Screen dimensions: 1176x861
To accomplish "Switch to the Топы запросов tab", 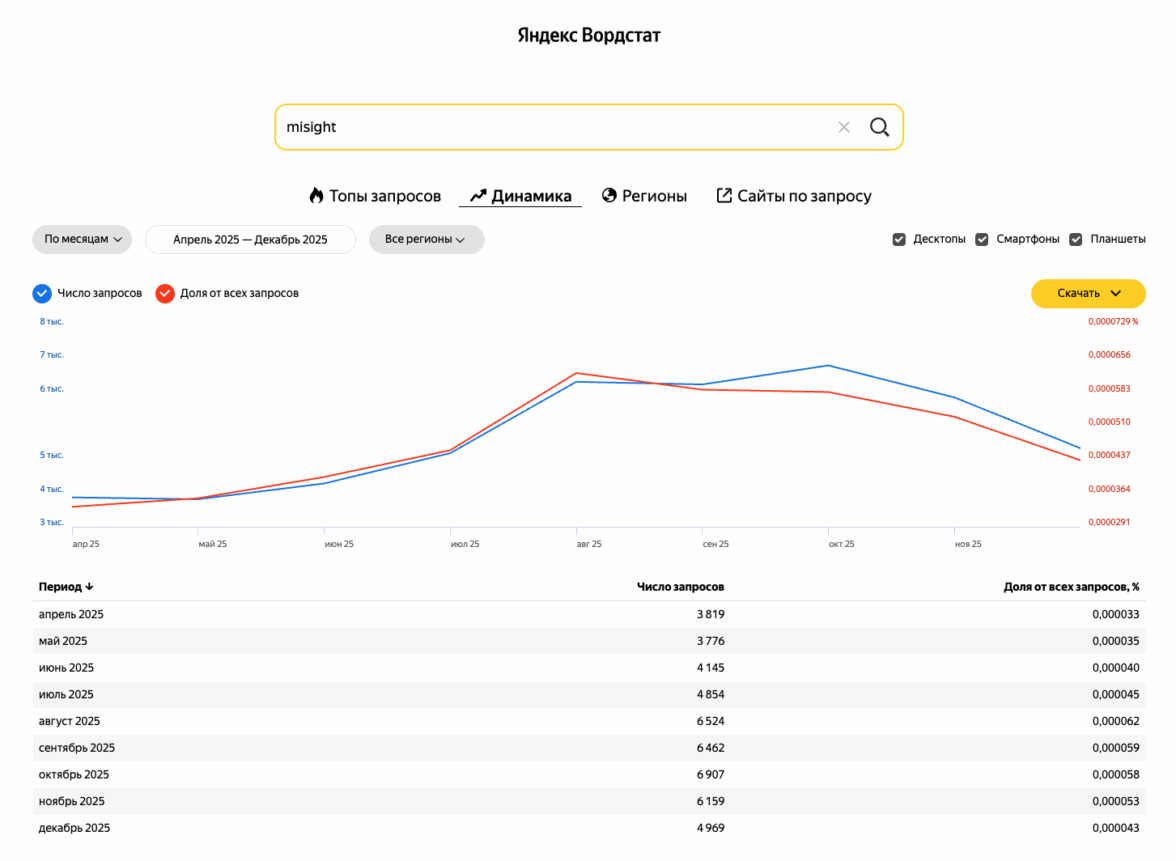I will pyautogui.click(x=385, y=196).
